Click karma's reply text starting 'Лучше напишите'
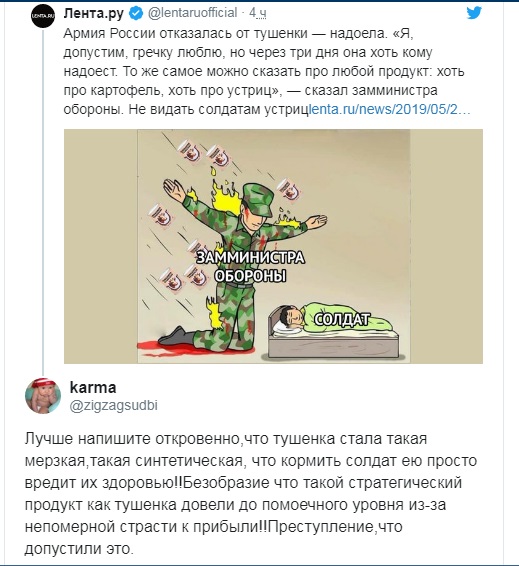 coord(251,494)
